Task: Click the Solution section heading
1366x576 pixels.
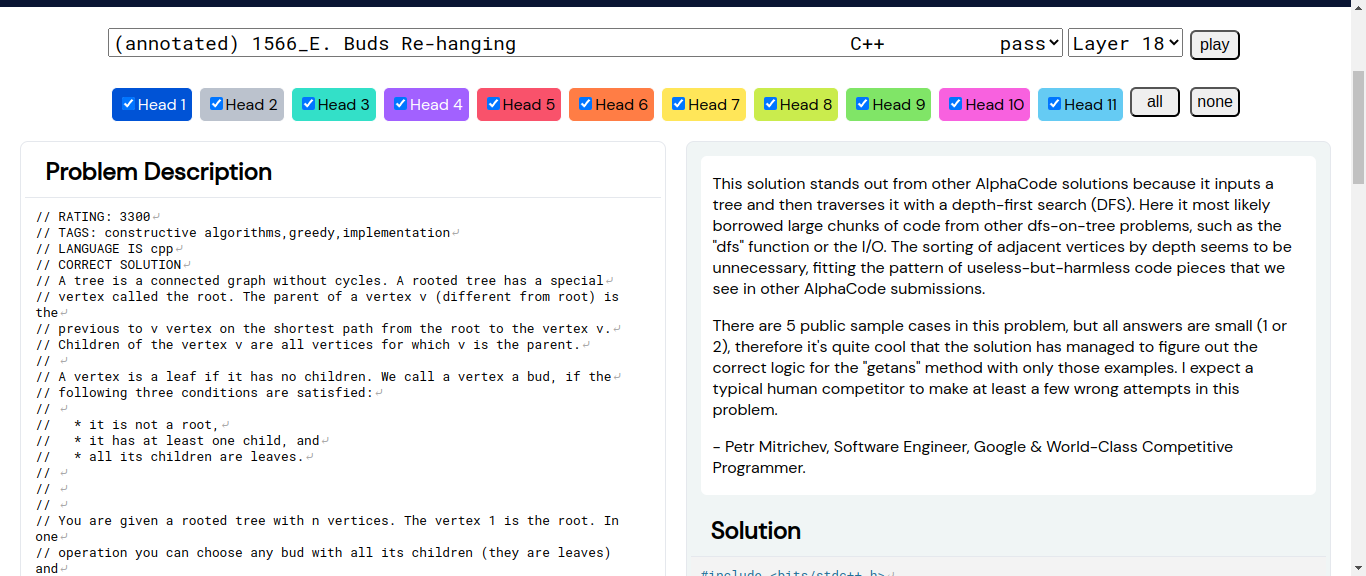Action: pyautogui.click(x=756, y=530)
